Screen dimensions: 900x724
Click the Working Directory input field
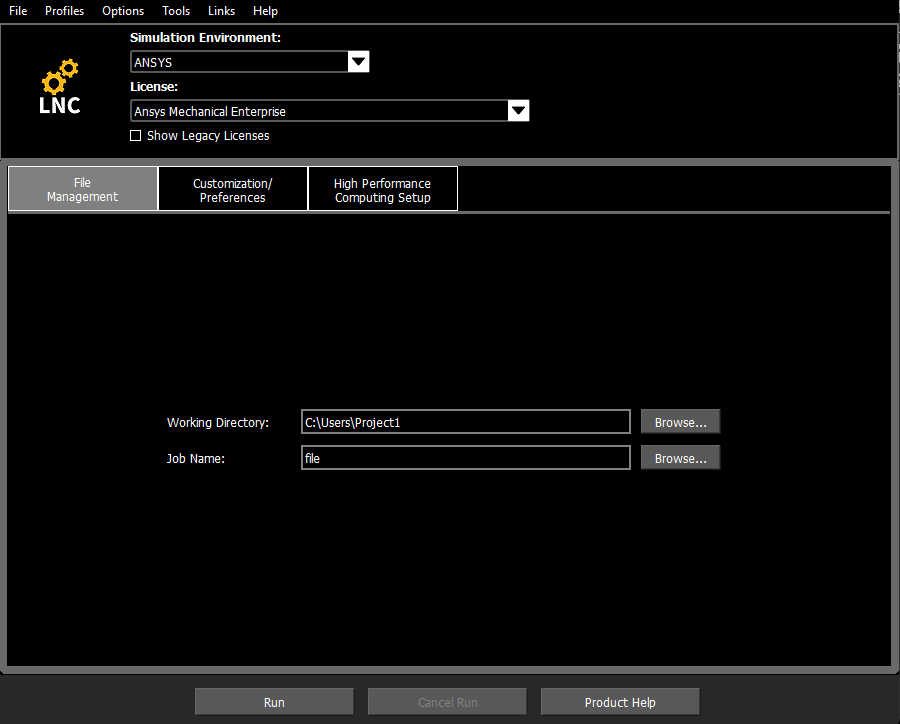pyautogui.click(x=465, y=422)
